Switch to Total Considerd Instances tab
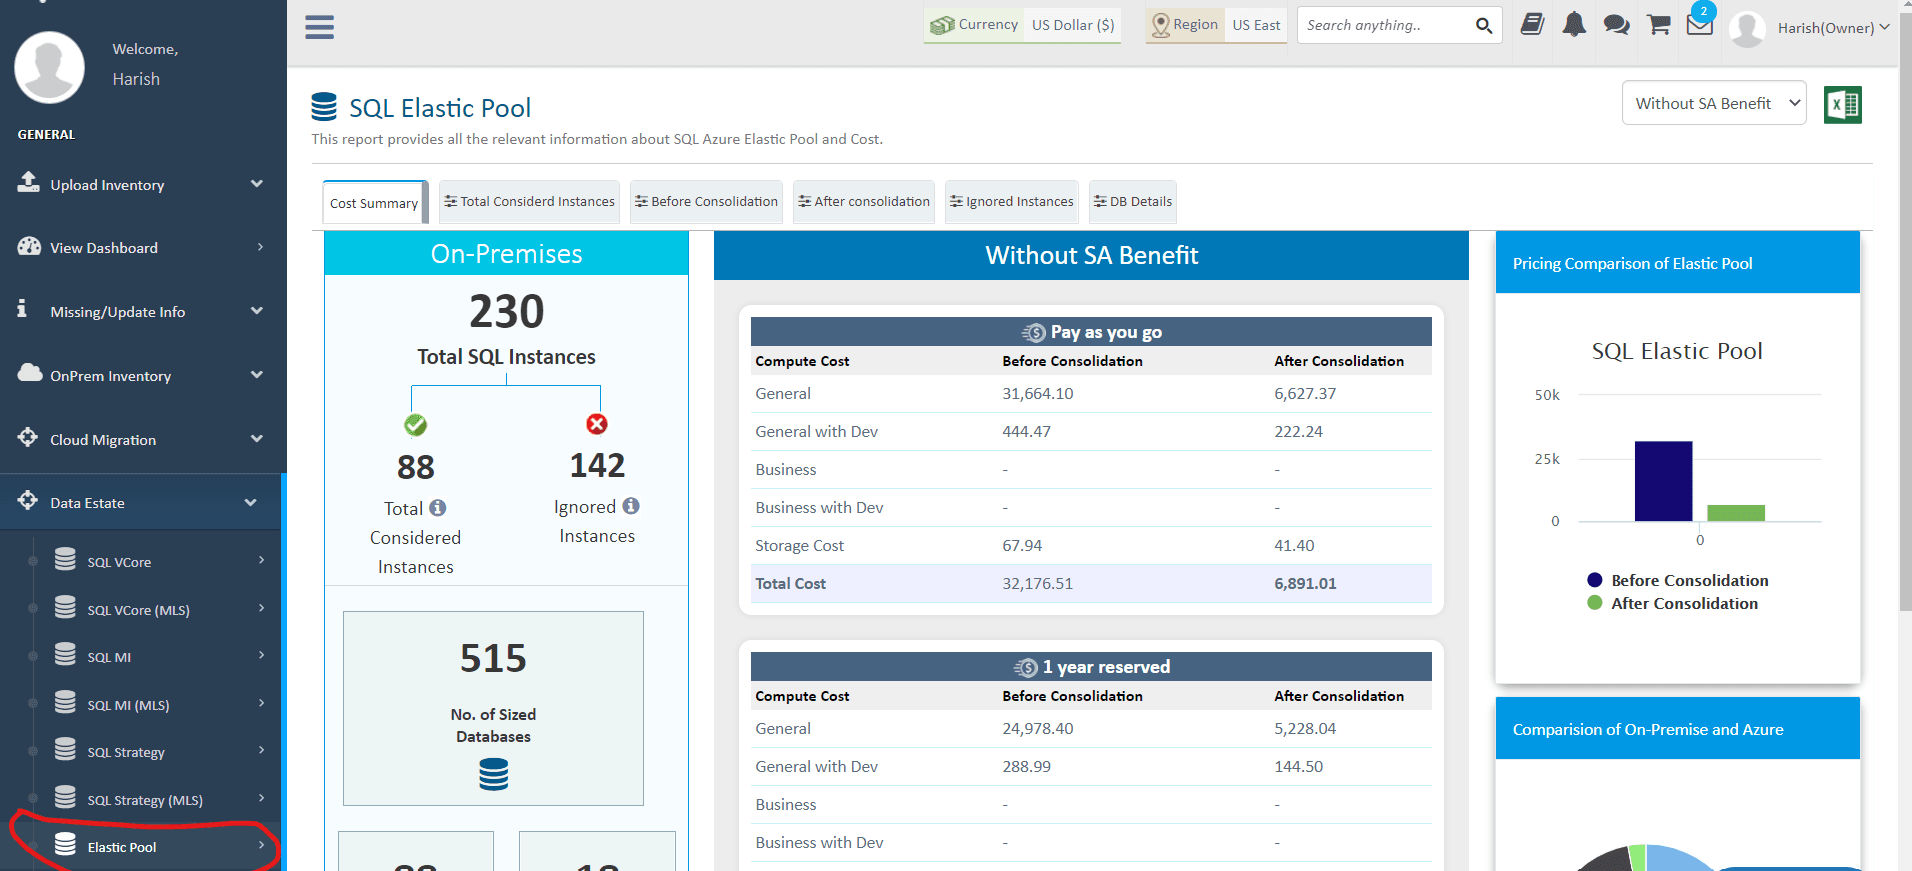1912x871 pixels. point(529,202)
